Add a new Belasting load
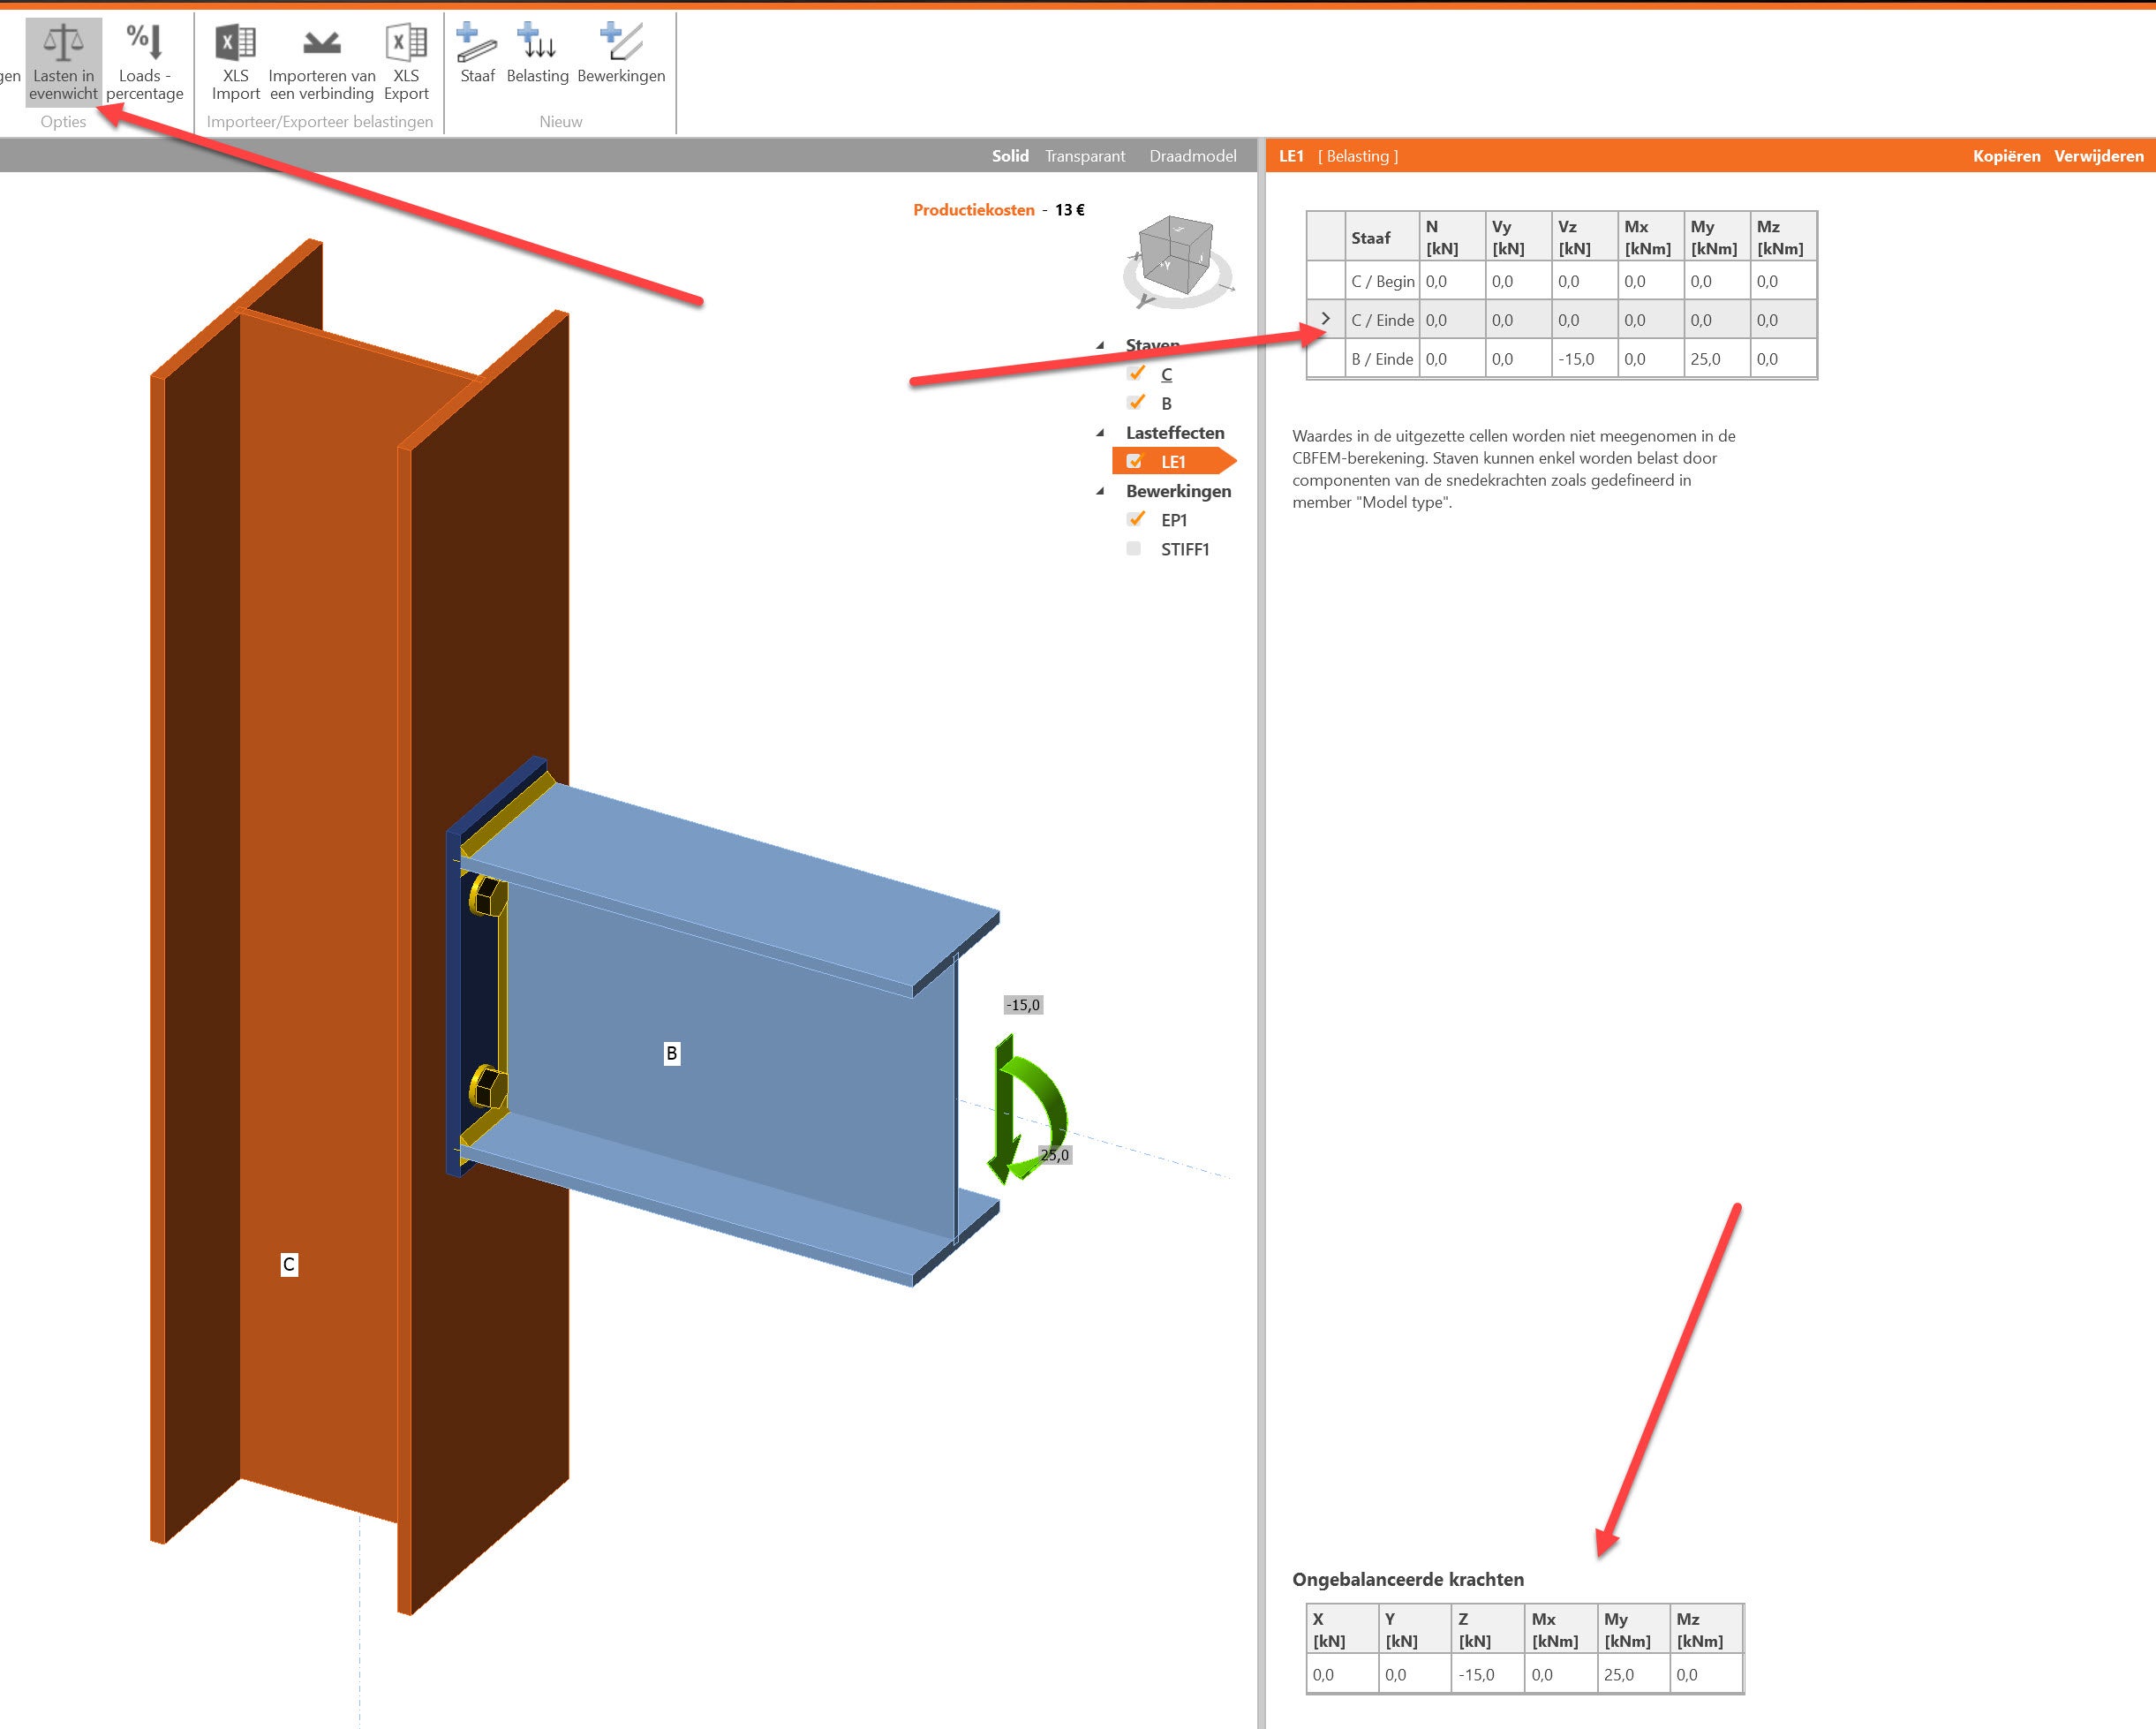 point(537,43)
